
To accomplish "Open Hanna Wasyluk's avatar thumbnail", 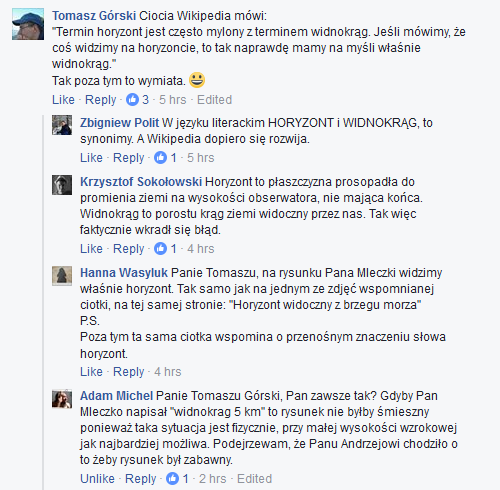I will point(62,276).
